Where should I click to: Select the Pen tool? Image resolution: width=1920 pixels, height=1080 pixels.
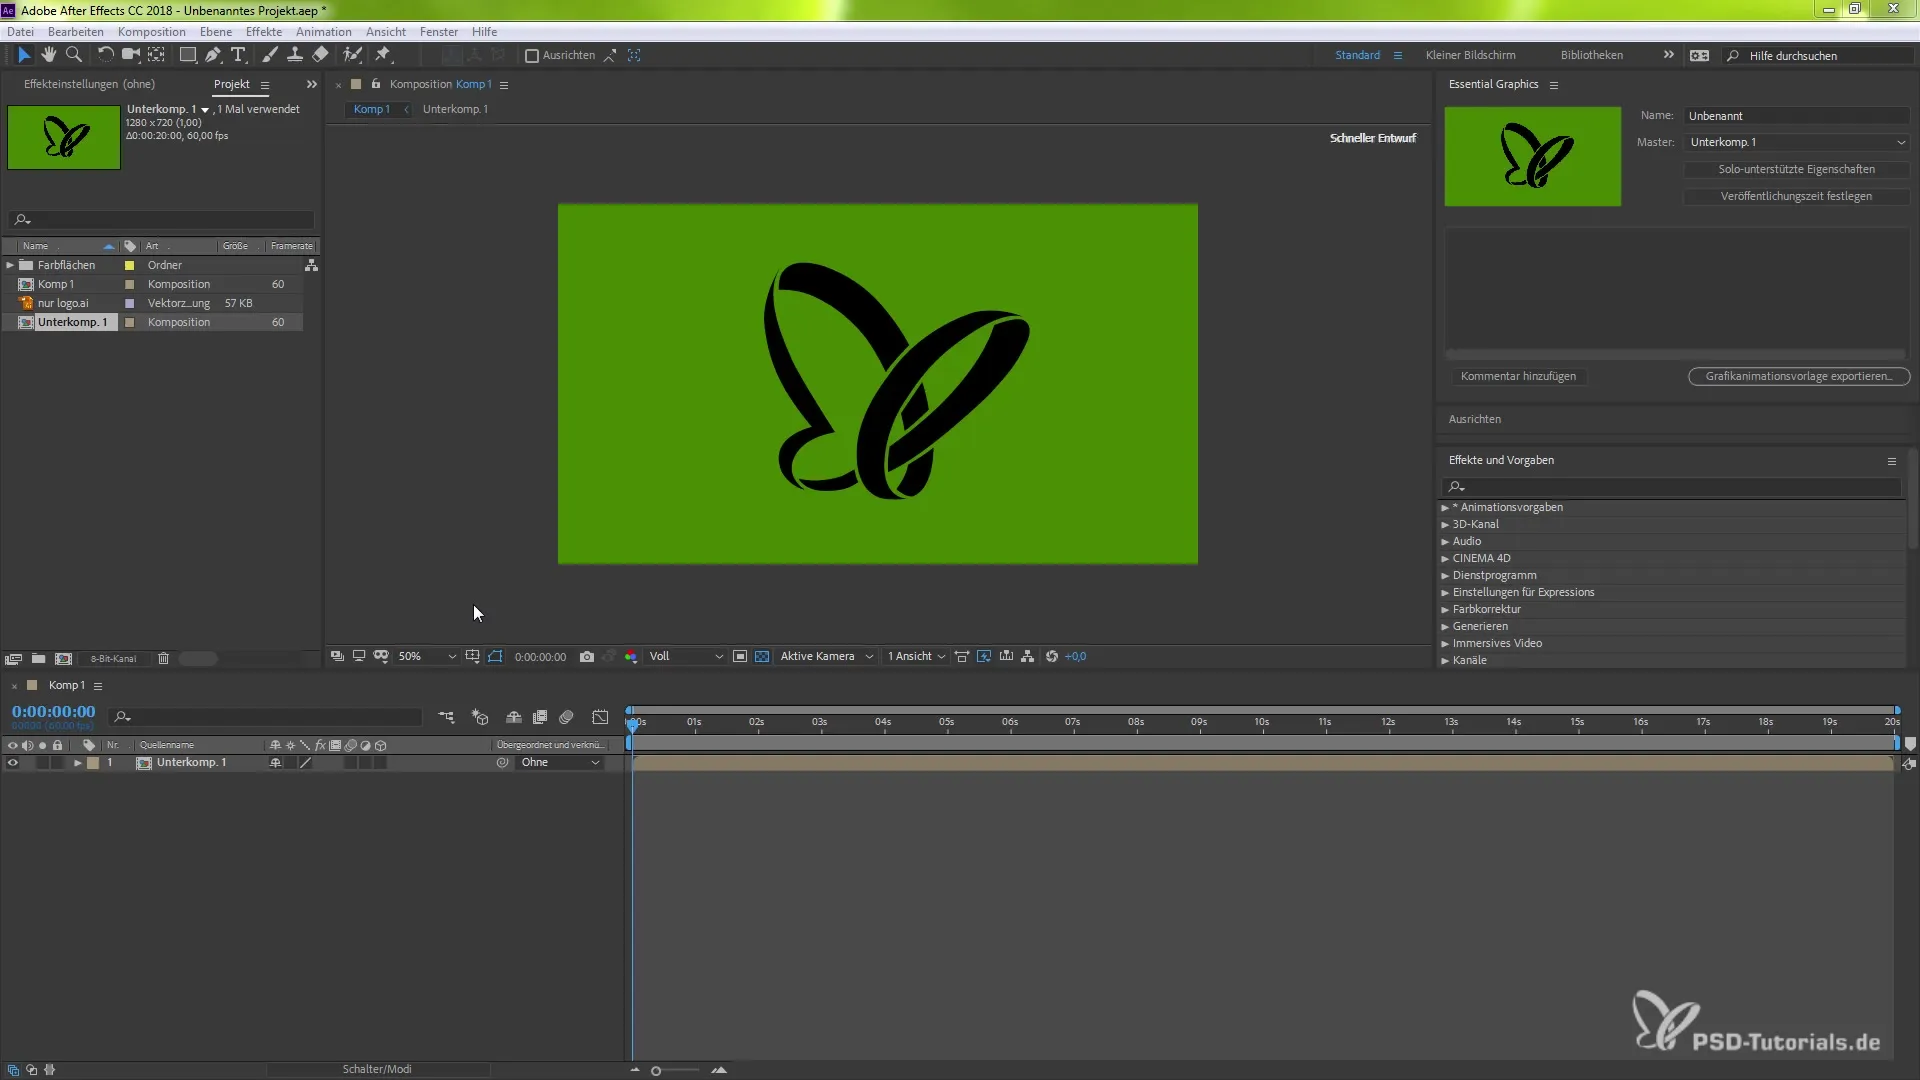click(213, 55)
